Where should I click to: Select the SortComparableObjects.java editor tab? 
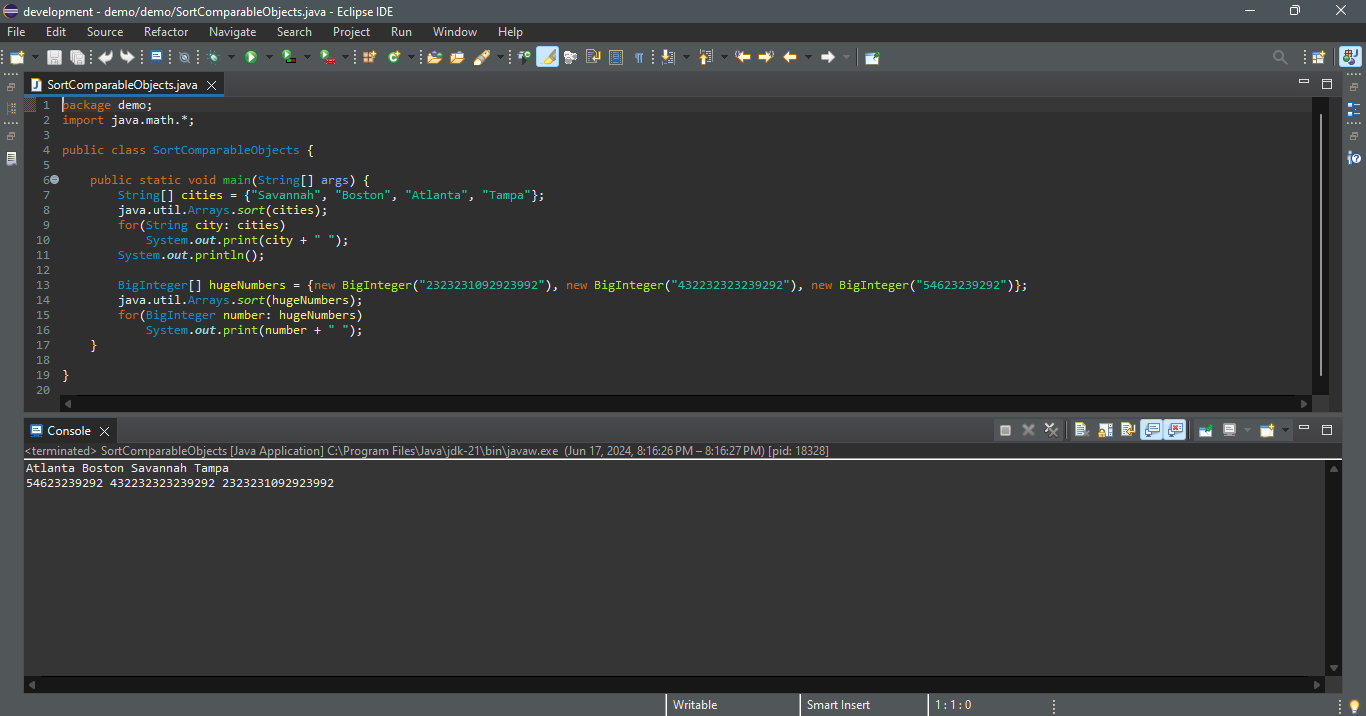click(x=121, y=85)
